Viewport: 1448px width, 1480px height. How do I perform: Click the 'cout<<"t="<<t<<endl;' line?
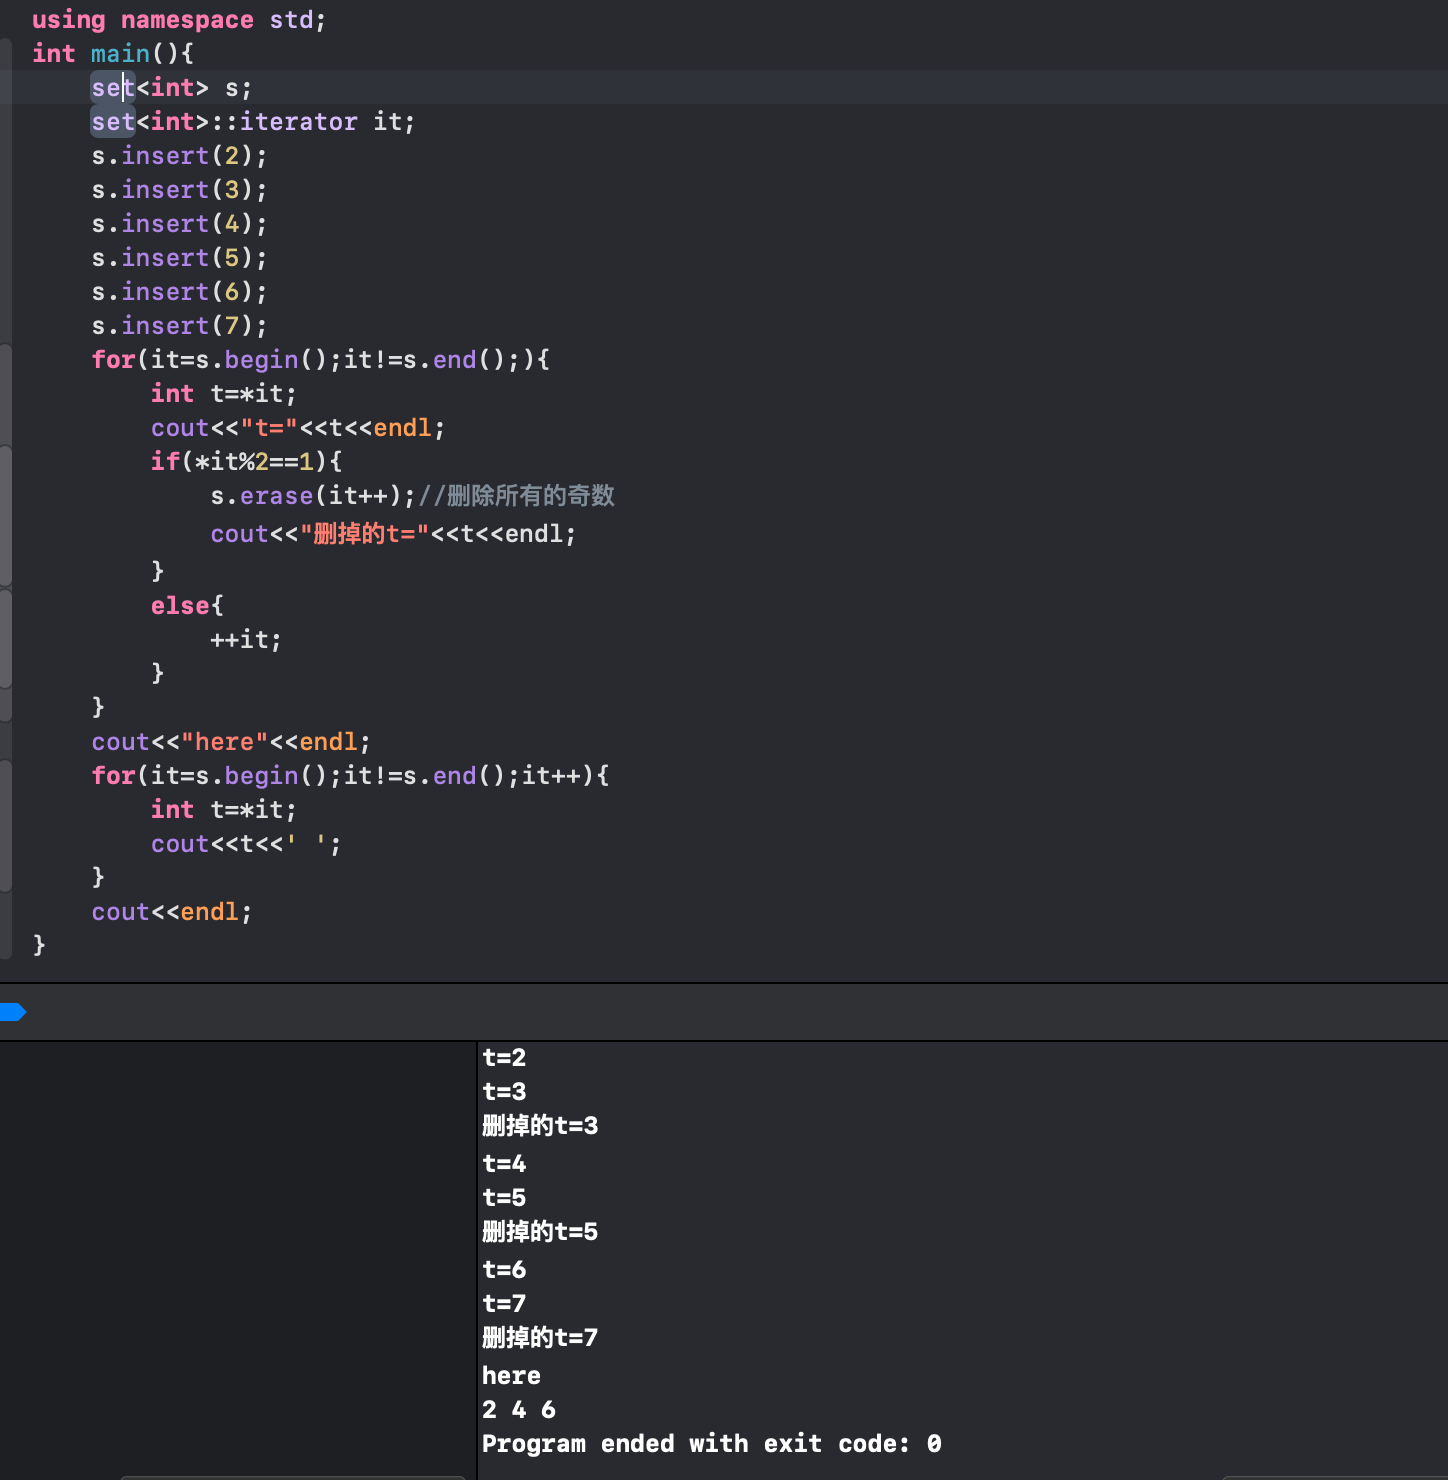(298, 428)
